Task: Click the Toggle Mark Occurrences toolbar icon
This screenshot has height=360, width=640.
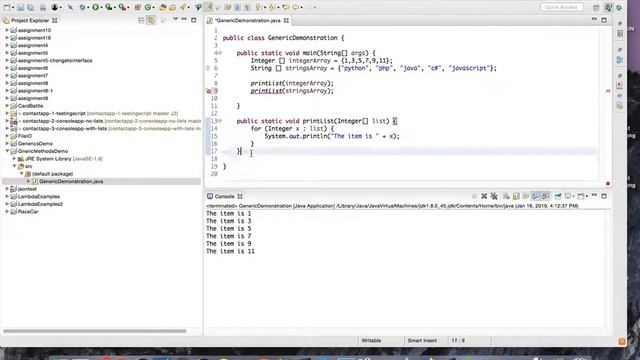Action: click(209, 7)
